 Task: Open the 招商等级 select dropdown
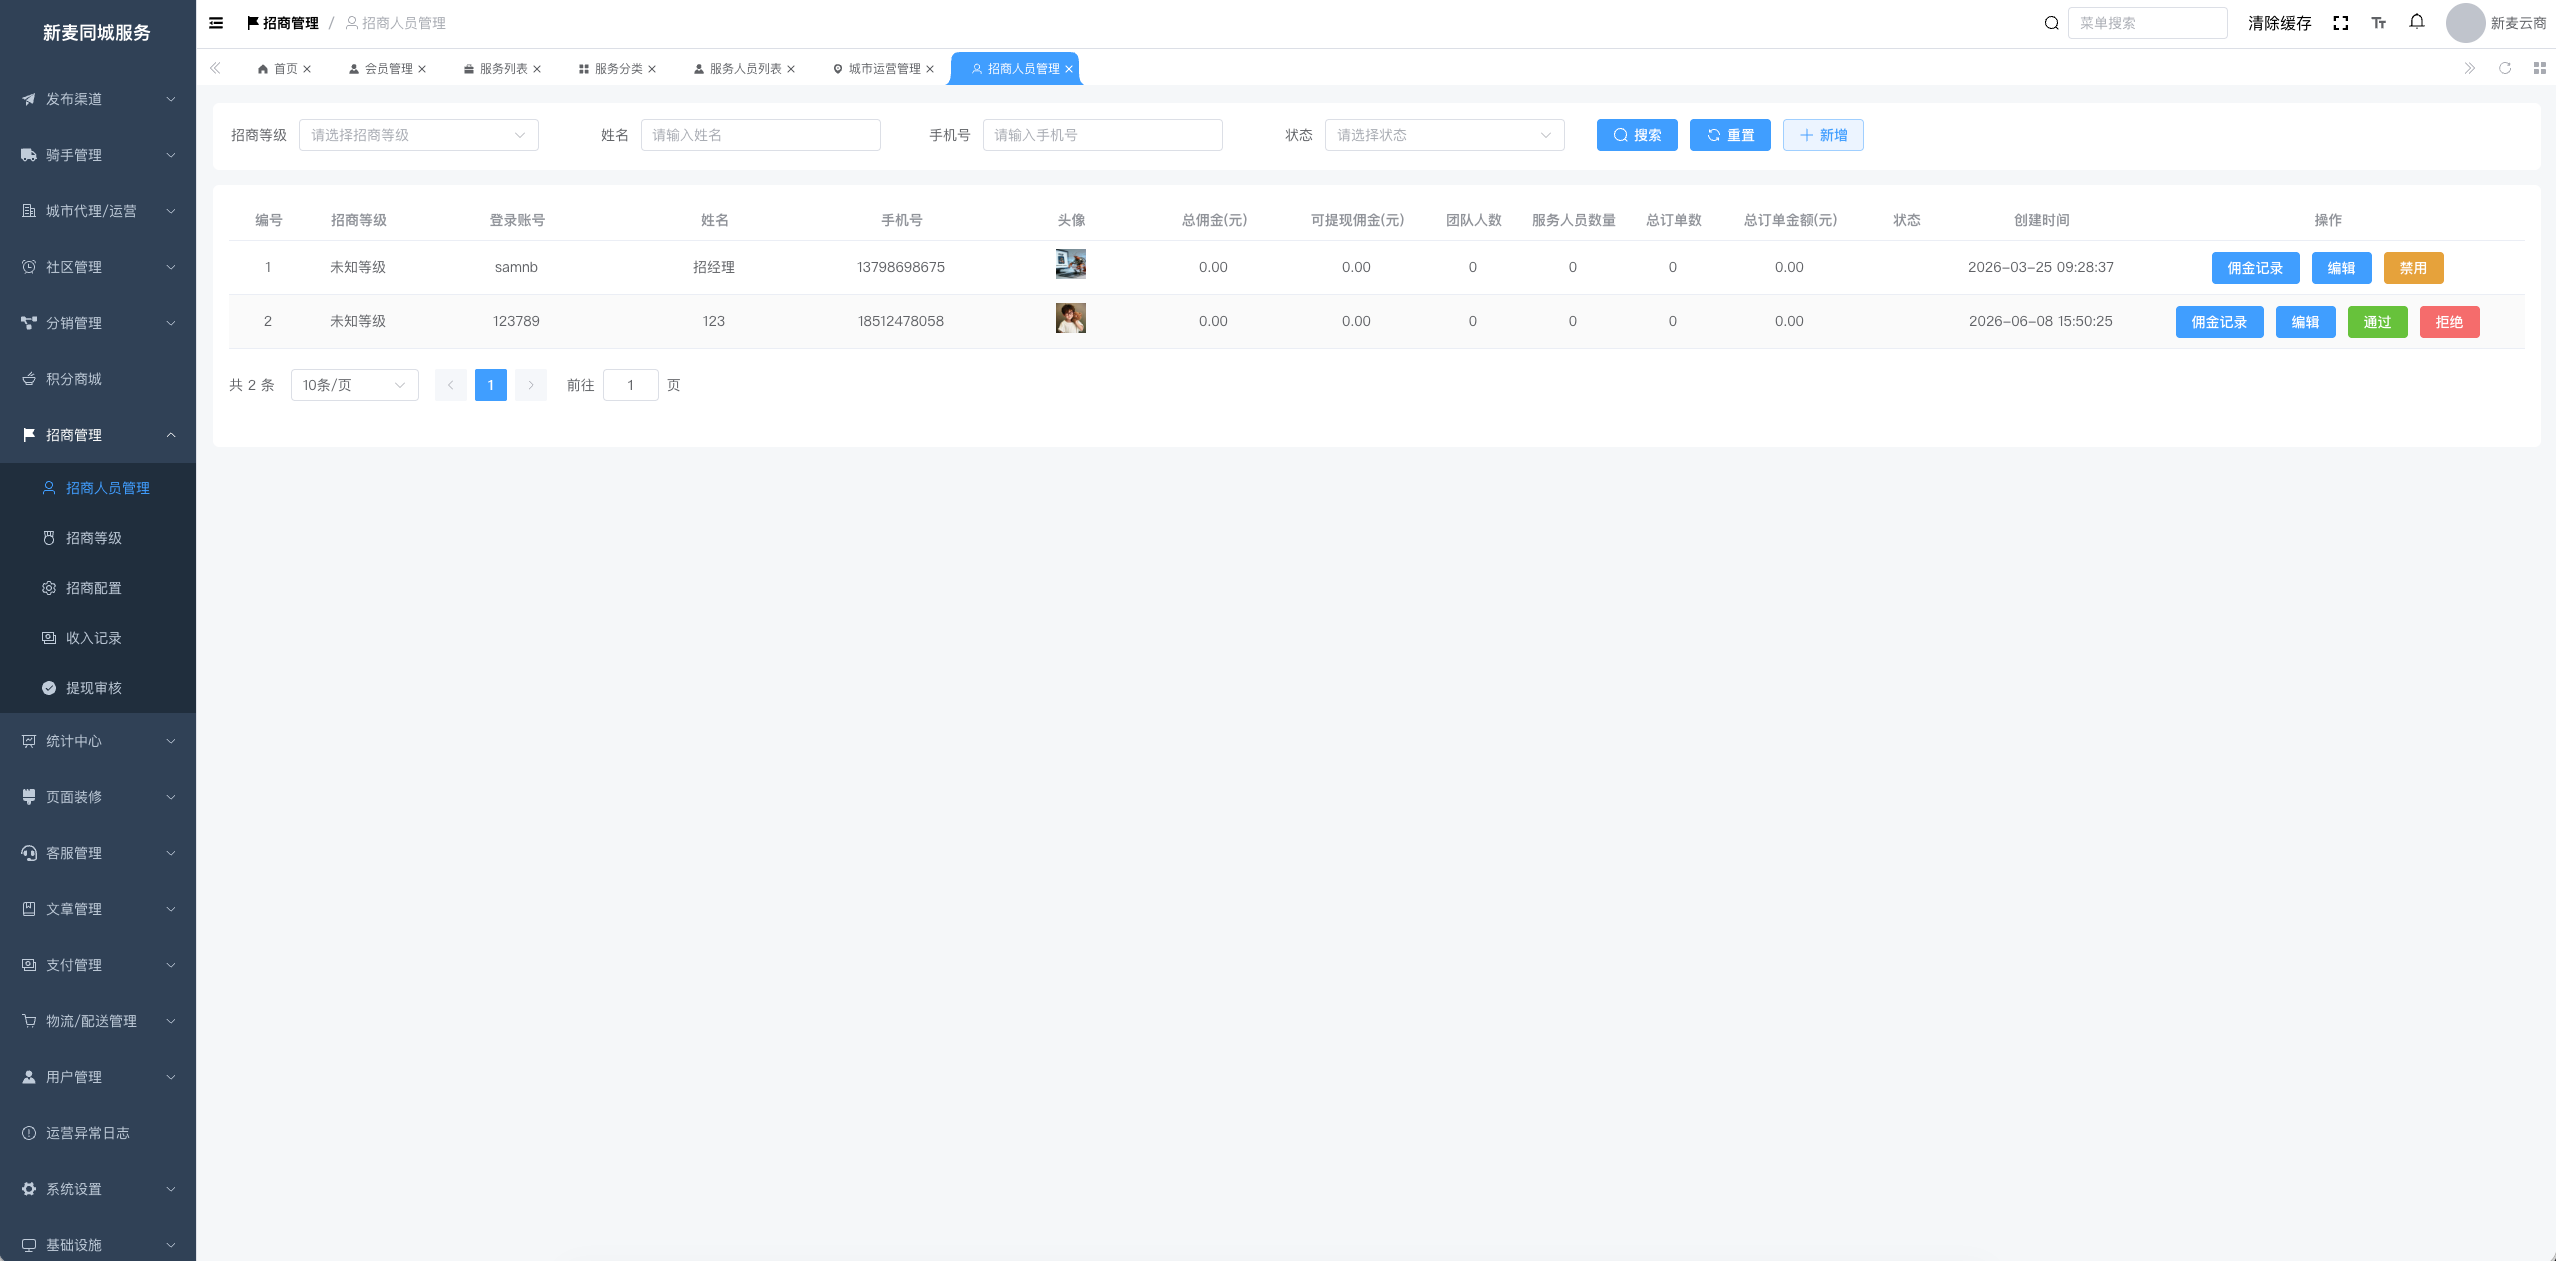click(419, 135)
